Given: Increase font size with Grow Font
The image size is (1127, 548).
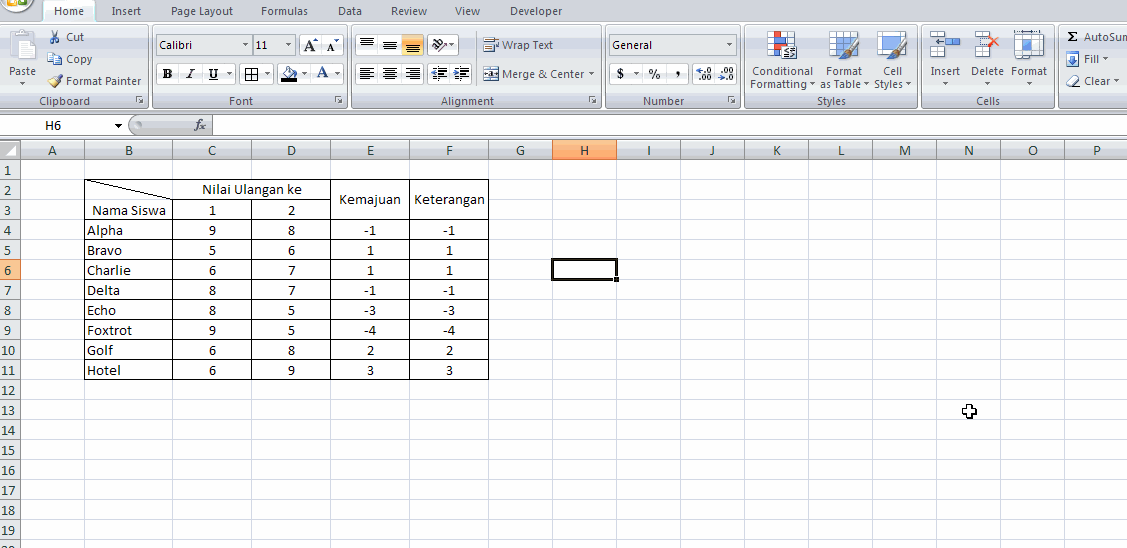Looking at the screenshot, I should coord(310,45).
